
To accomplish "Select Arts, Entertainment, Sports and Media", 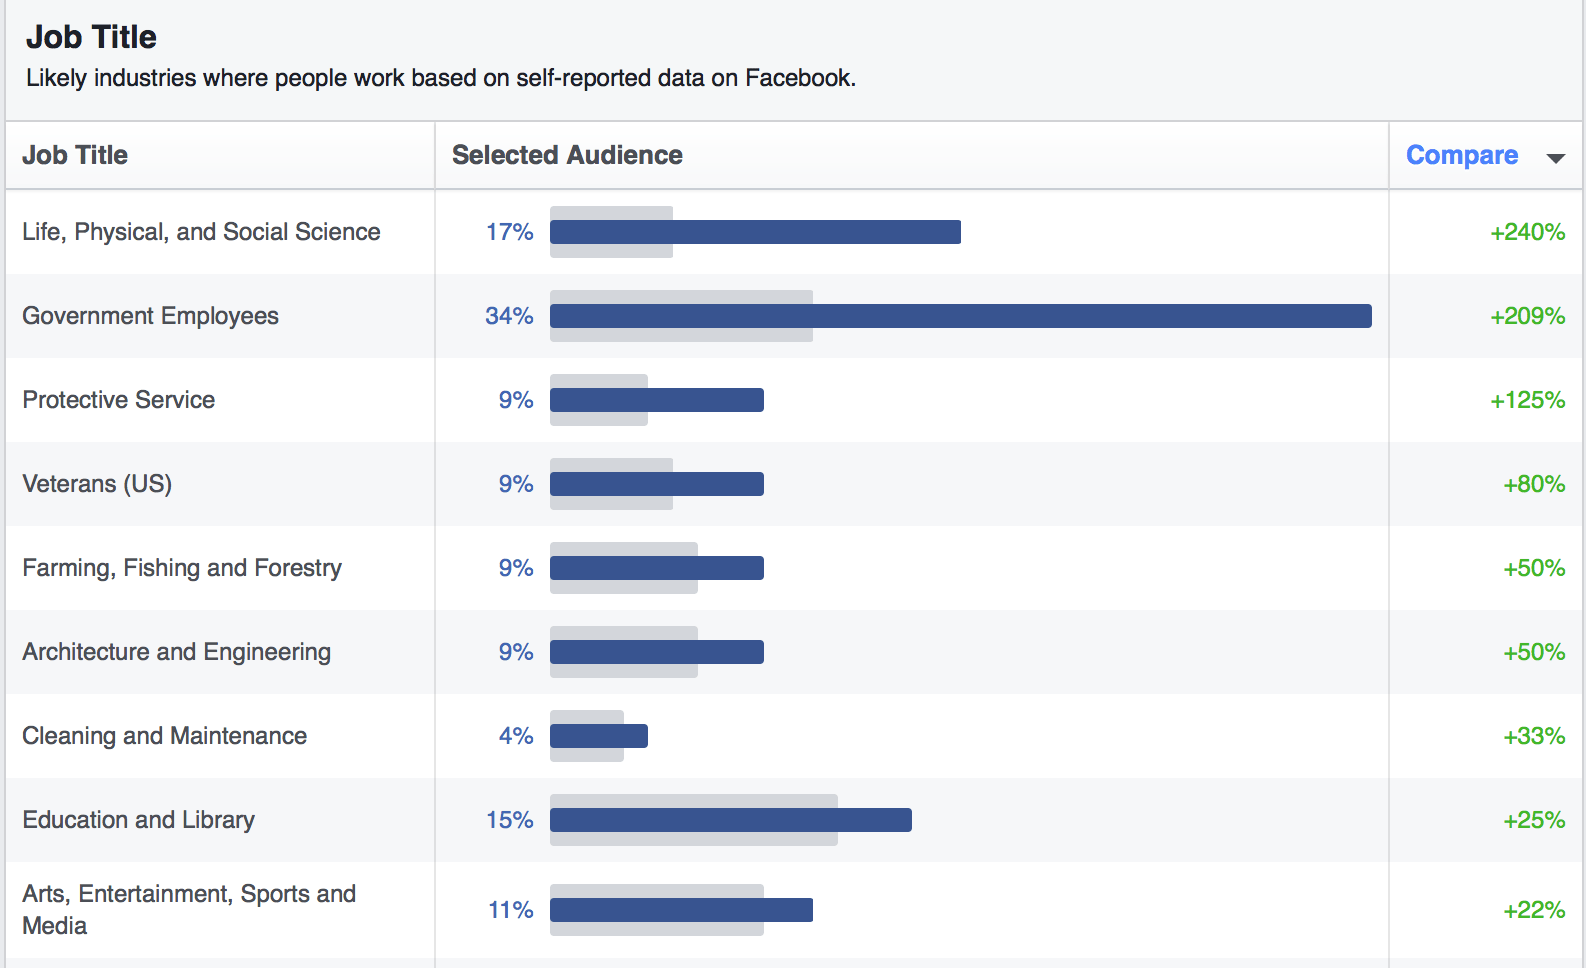I will (189, 909).
